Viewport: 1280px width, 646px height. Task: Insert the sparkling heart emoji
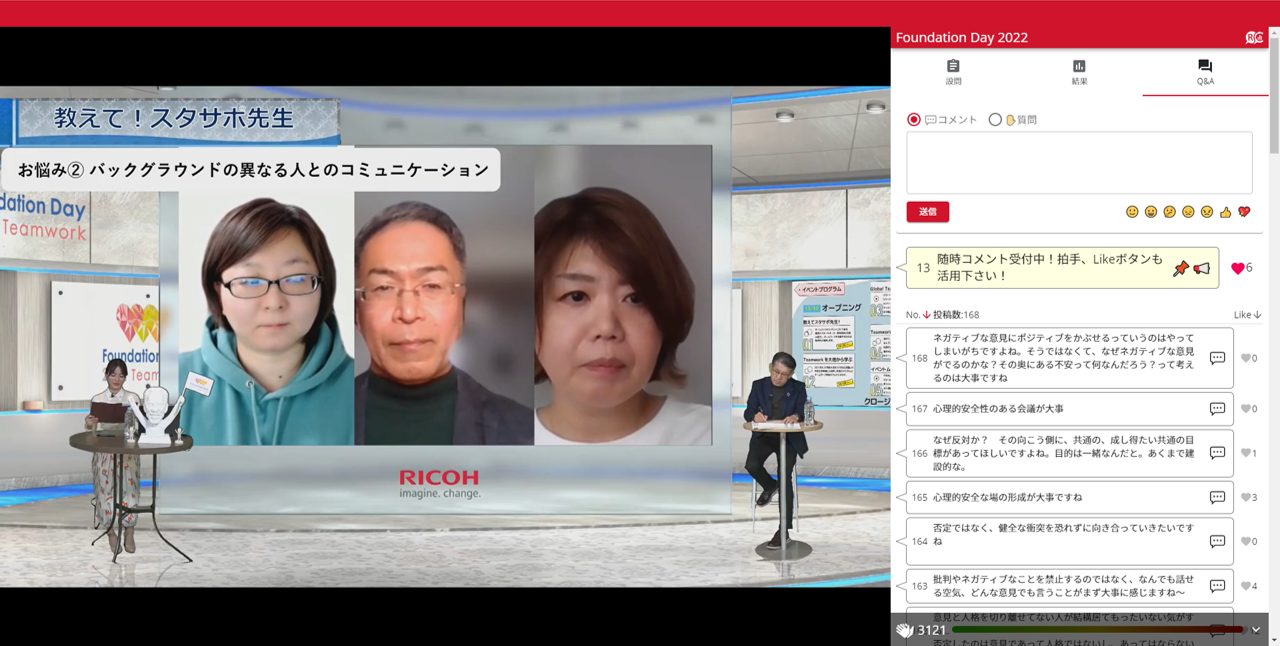click(x=1244, y=212)
